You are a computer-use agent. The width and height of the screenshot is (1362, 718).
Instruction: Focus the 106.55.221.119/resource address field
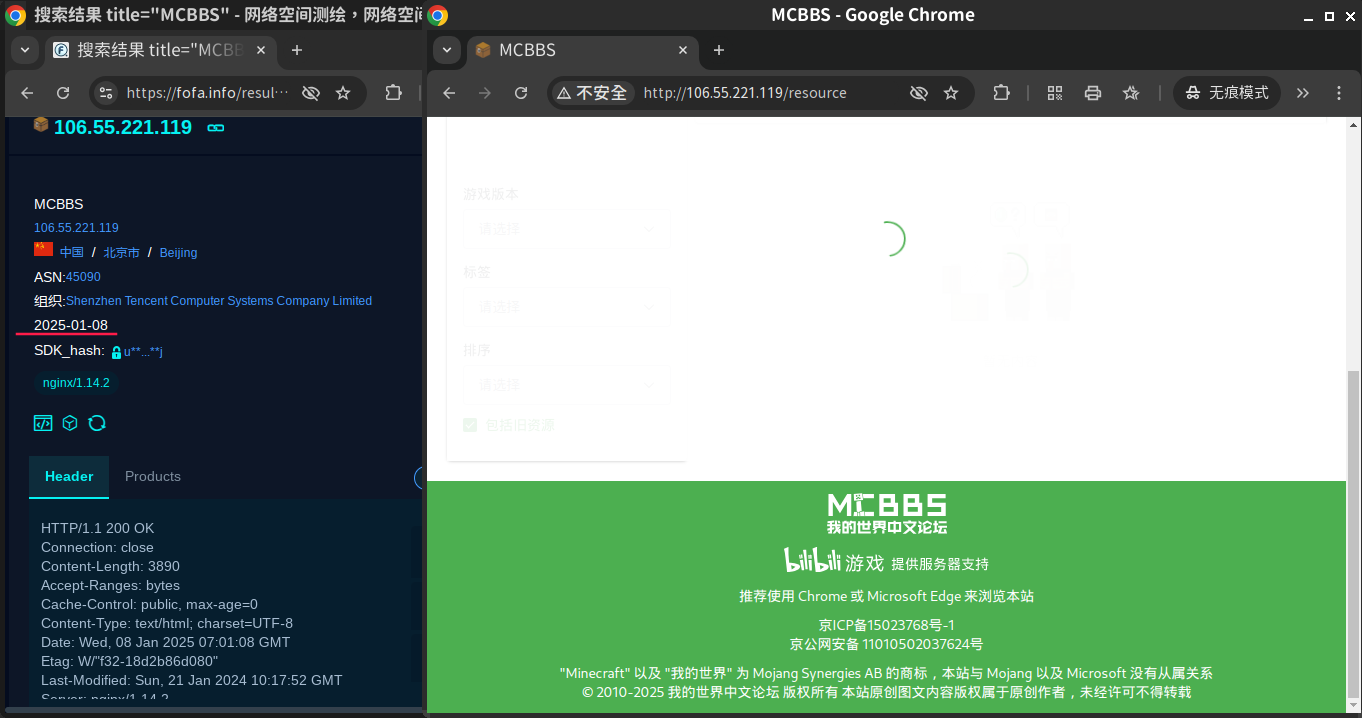[745, 93]
